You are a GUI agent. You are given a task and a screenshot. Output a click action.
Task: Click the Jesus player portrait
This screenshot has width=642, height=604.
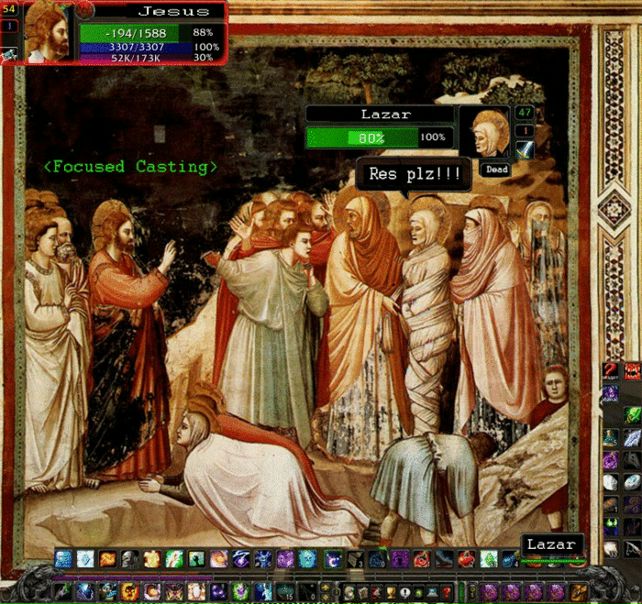point(48,32)
